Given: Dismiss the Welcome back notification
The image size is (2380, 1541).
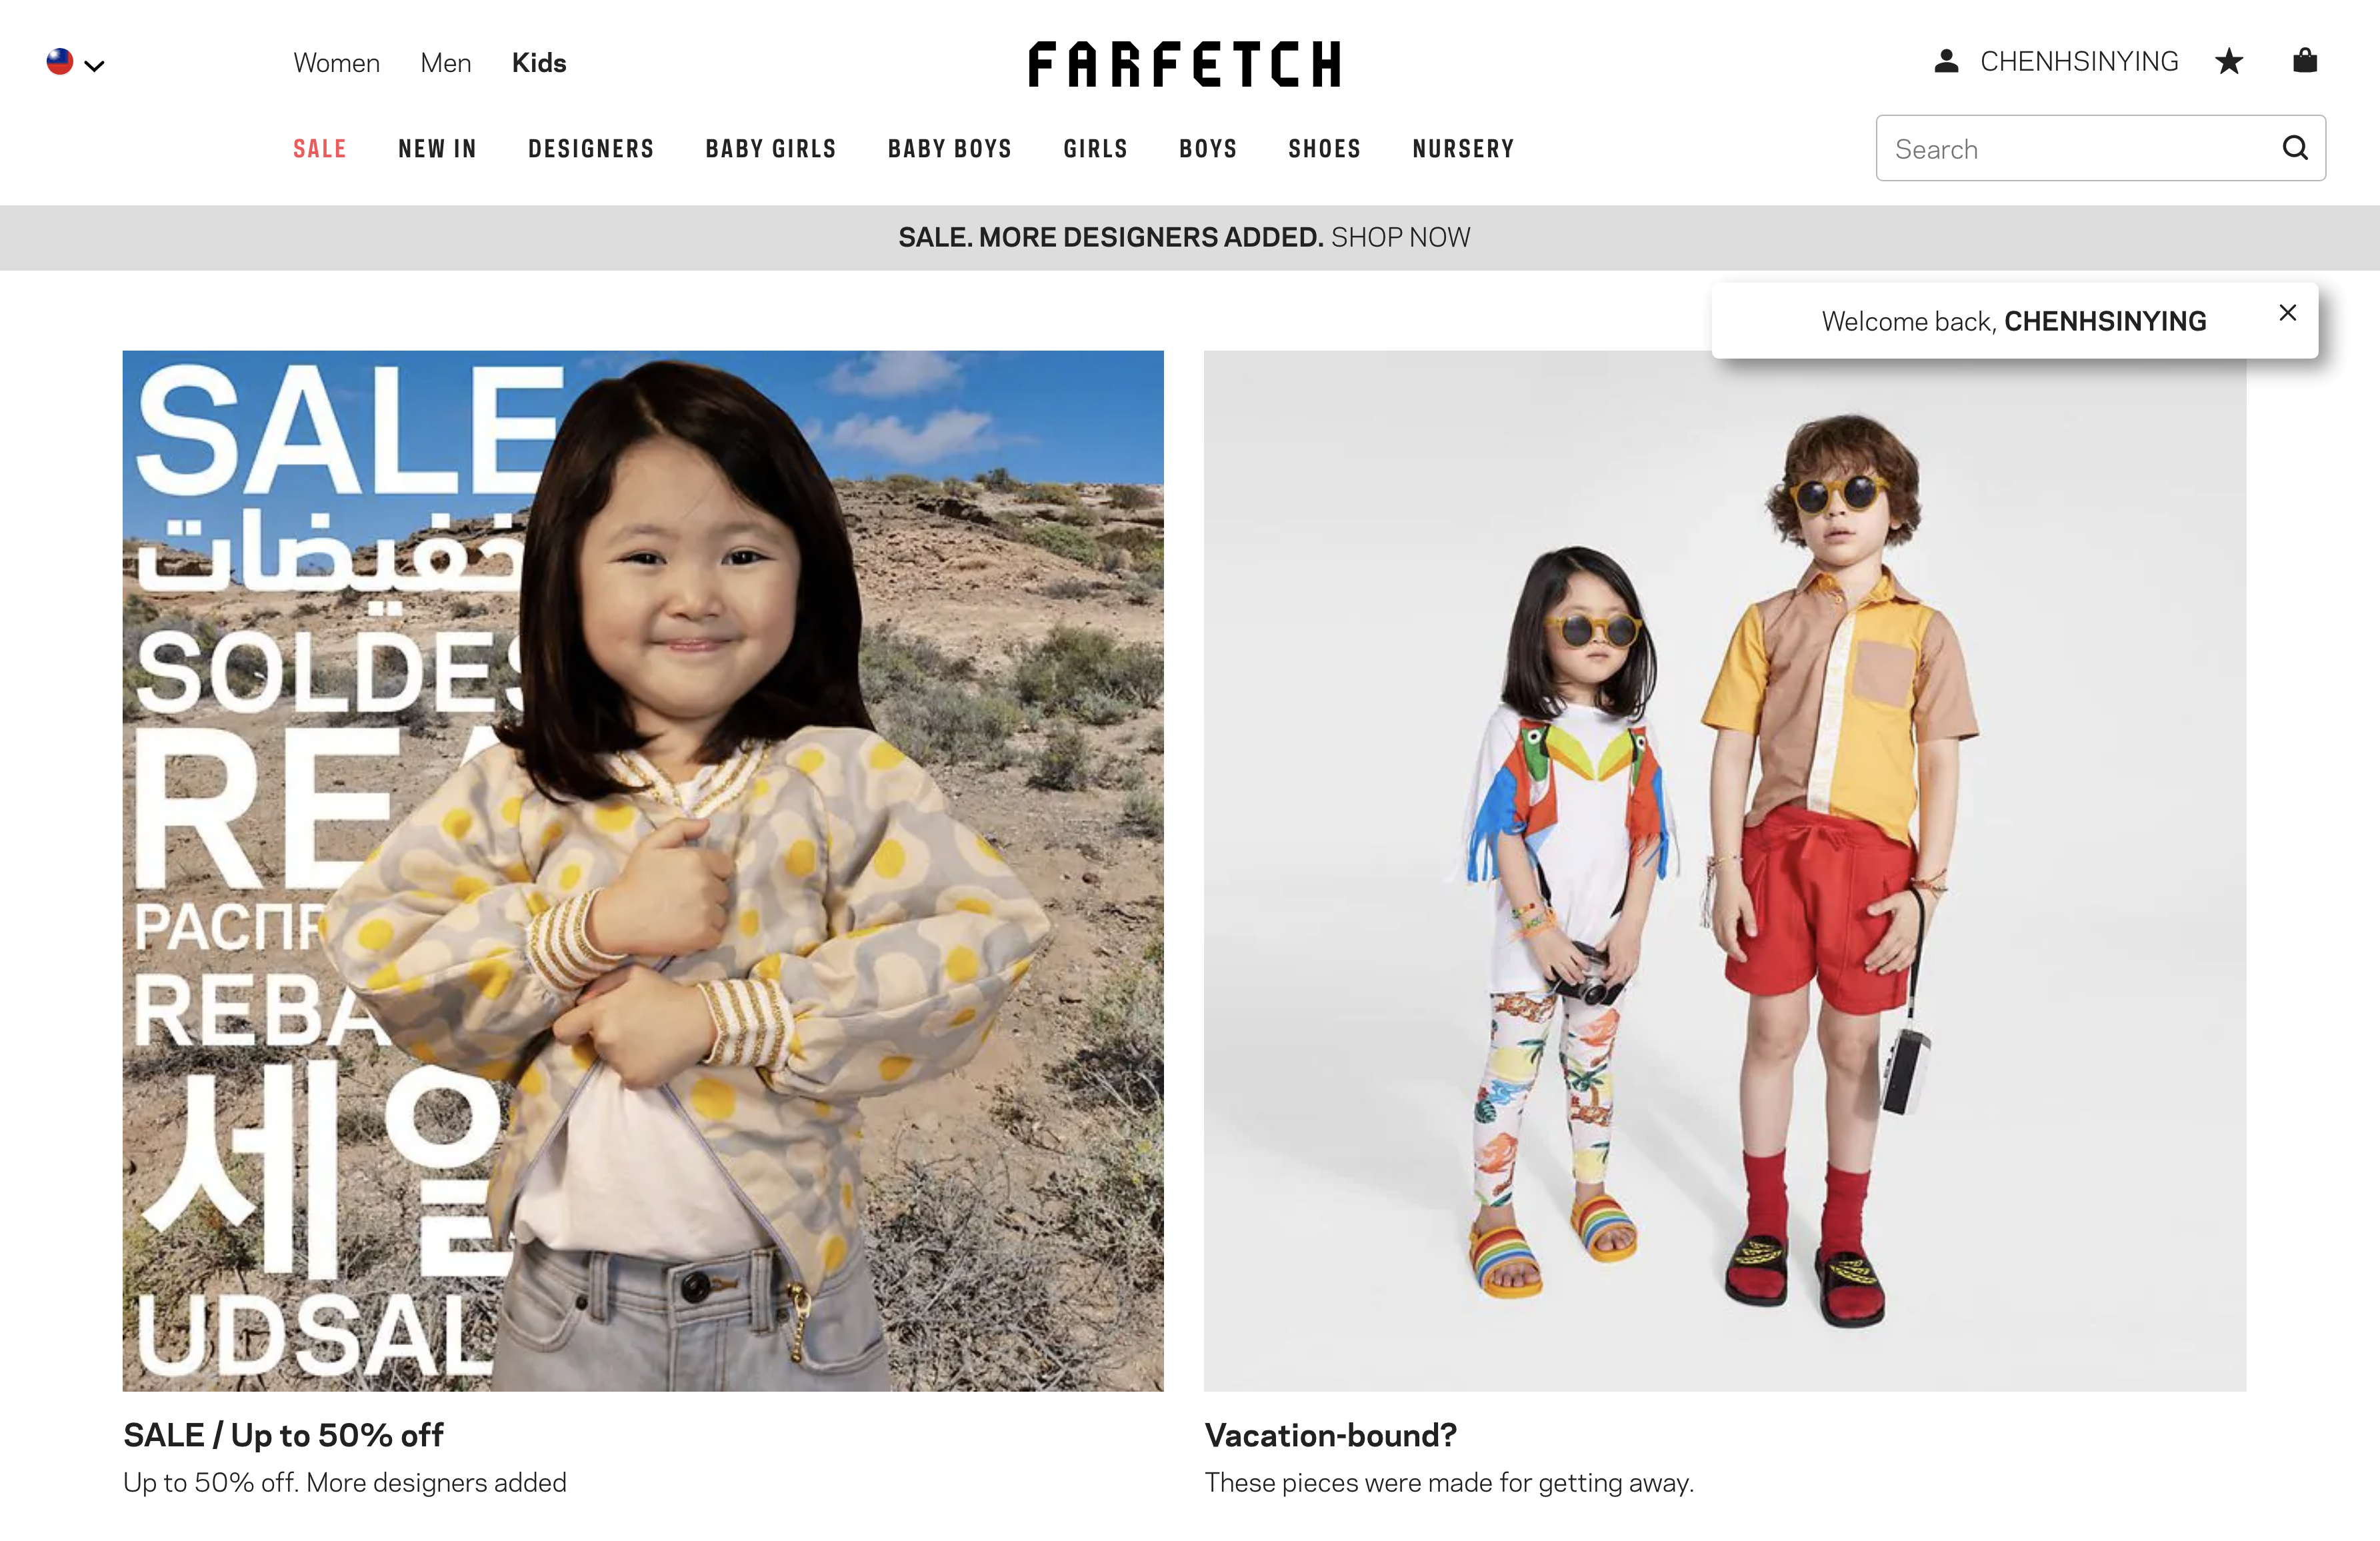Looking at the screenshot, I should point(2287,313).
